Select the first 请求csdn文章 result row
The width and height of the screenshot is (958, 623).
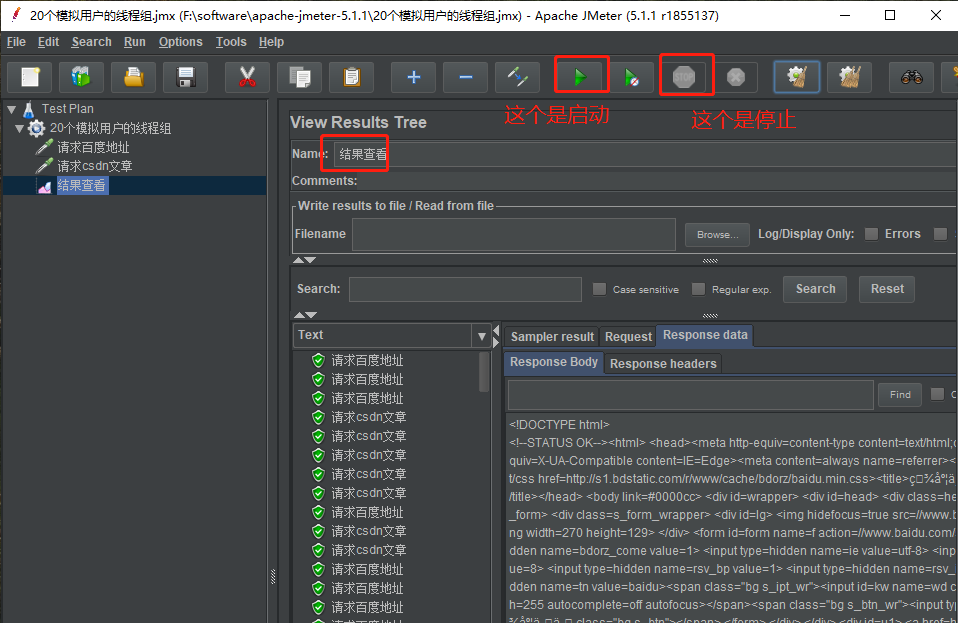coord(368,417)
